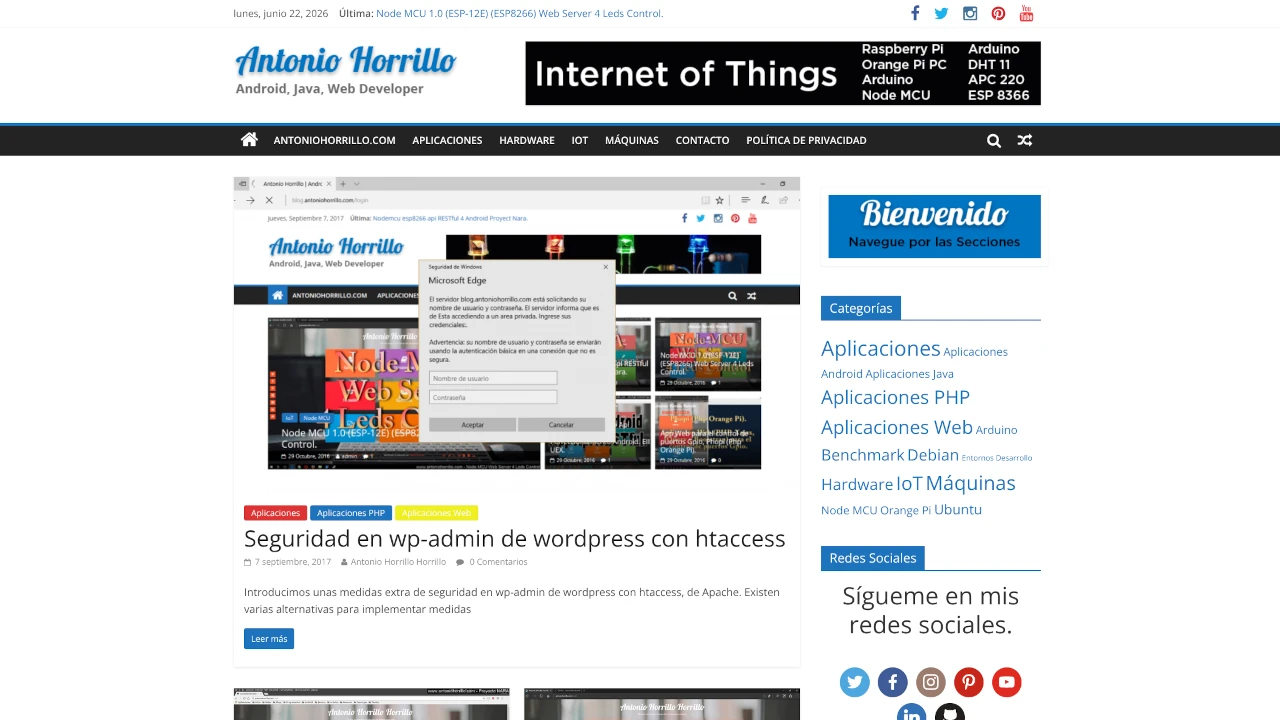This screenshot has width=1280, height=720.
Task: Click the excerpt starting Introducimos unas medidas extra
Action: (512, 600)
